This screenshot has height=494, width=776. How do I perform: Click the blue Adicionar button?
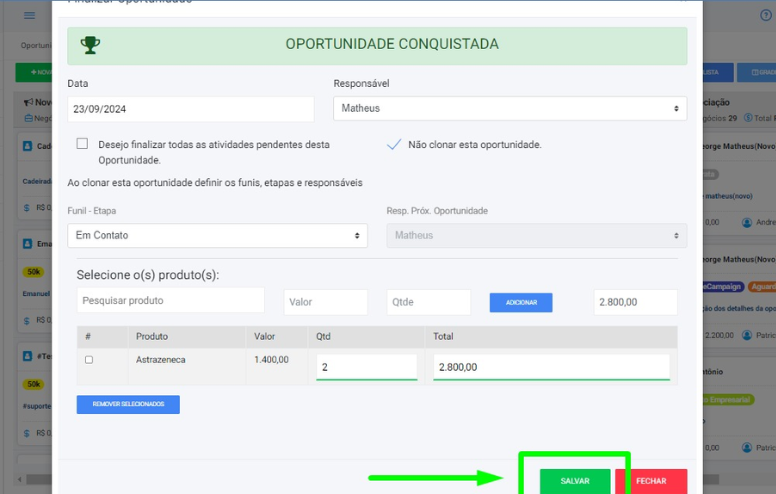(521, 302)
